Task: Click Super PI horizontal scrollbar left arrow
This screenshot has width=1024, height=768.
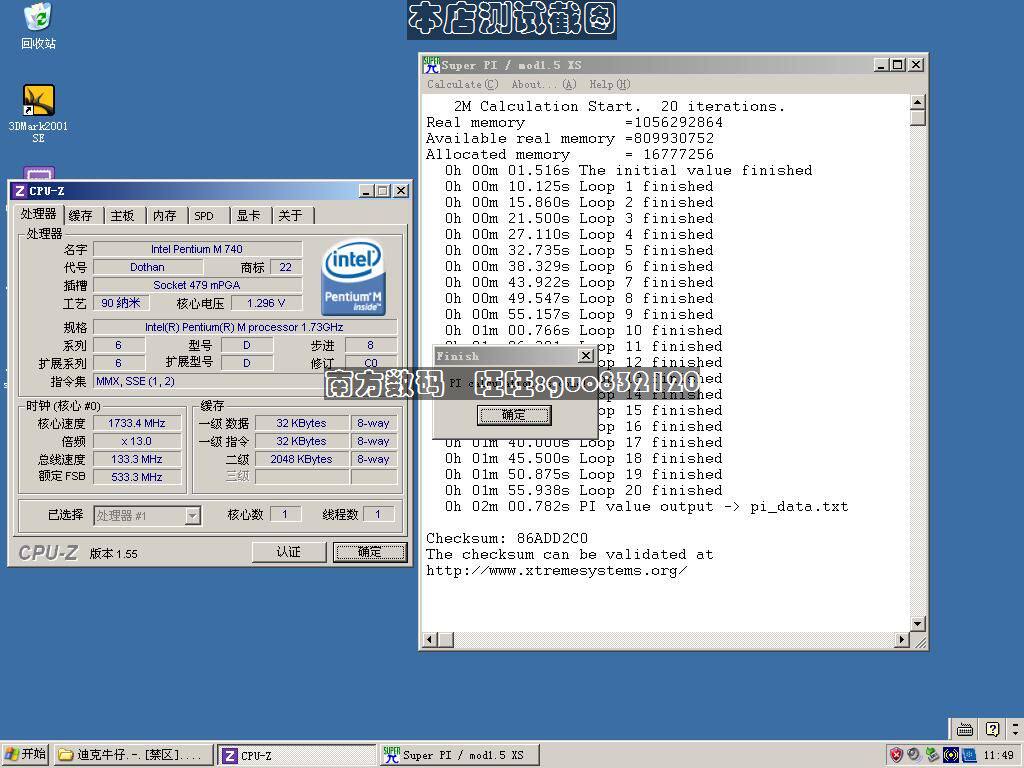Action: pos(430,640)
